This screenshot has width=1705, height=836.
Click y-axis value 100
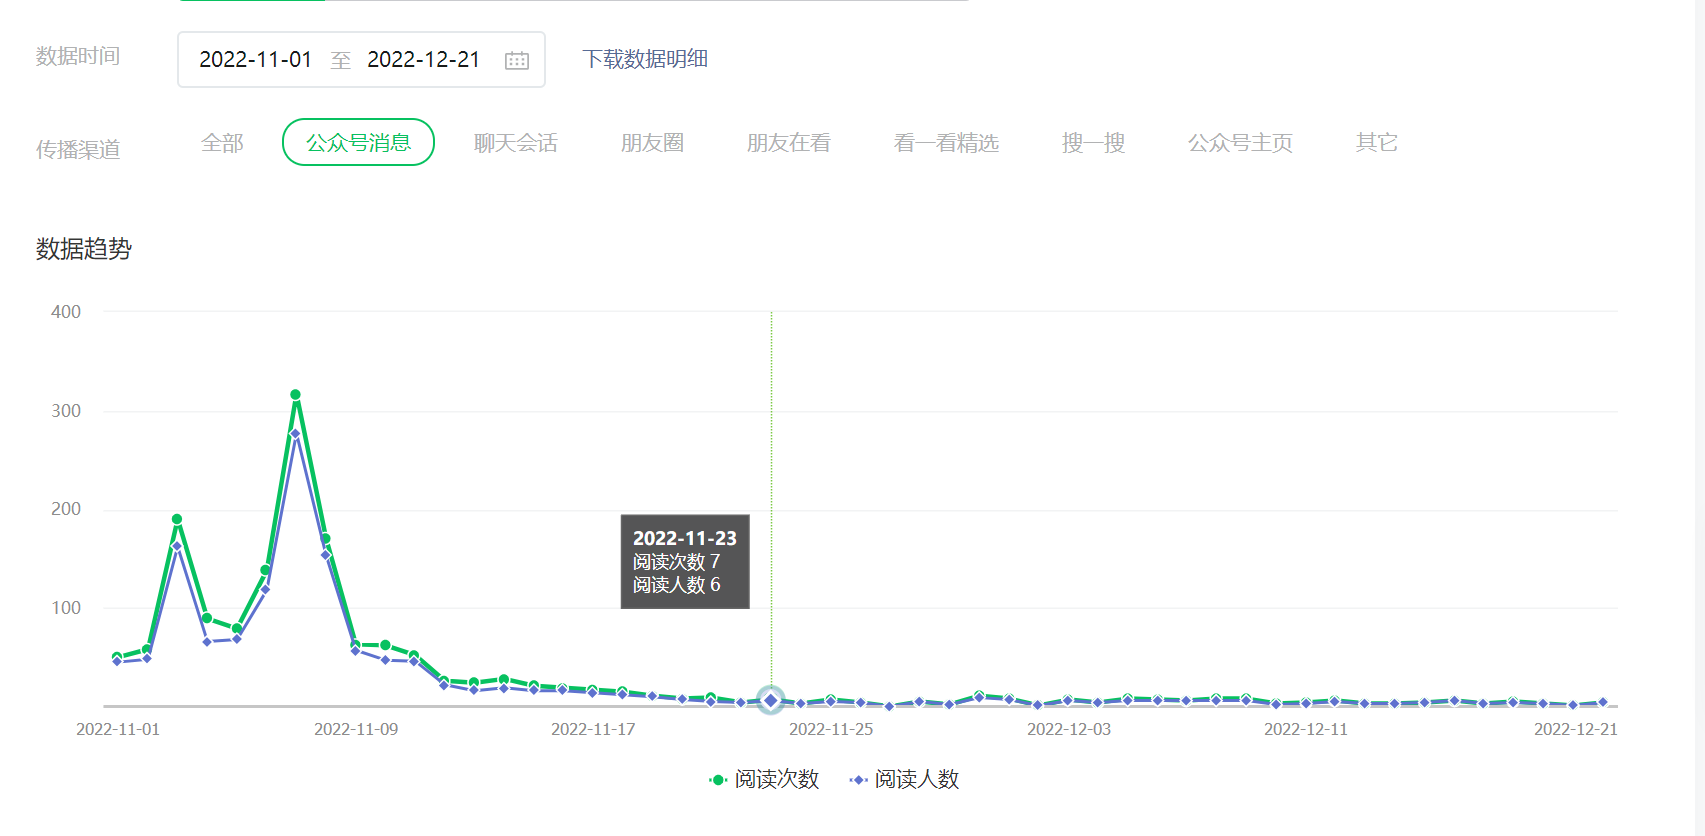point(66,608)
